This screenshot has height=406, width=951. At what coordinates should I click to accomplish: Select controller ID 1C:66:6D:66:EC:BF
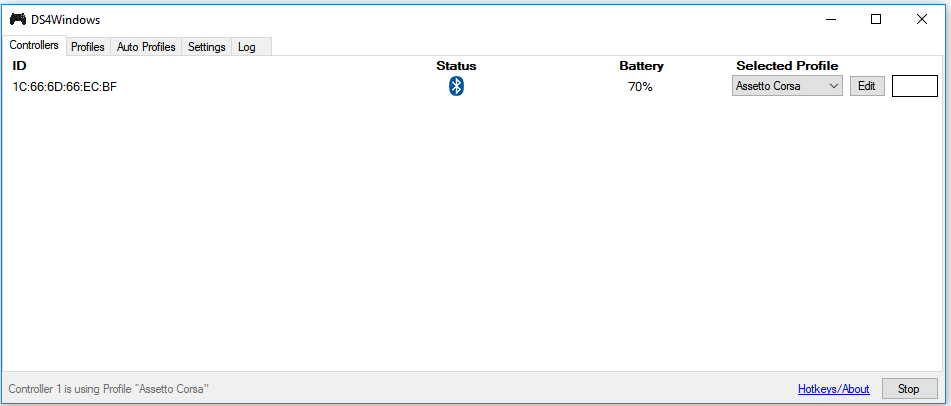tap(65, 87)
